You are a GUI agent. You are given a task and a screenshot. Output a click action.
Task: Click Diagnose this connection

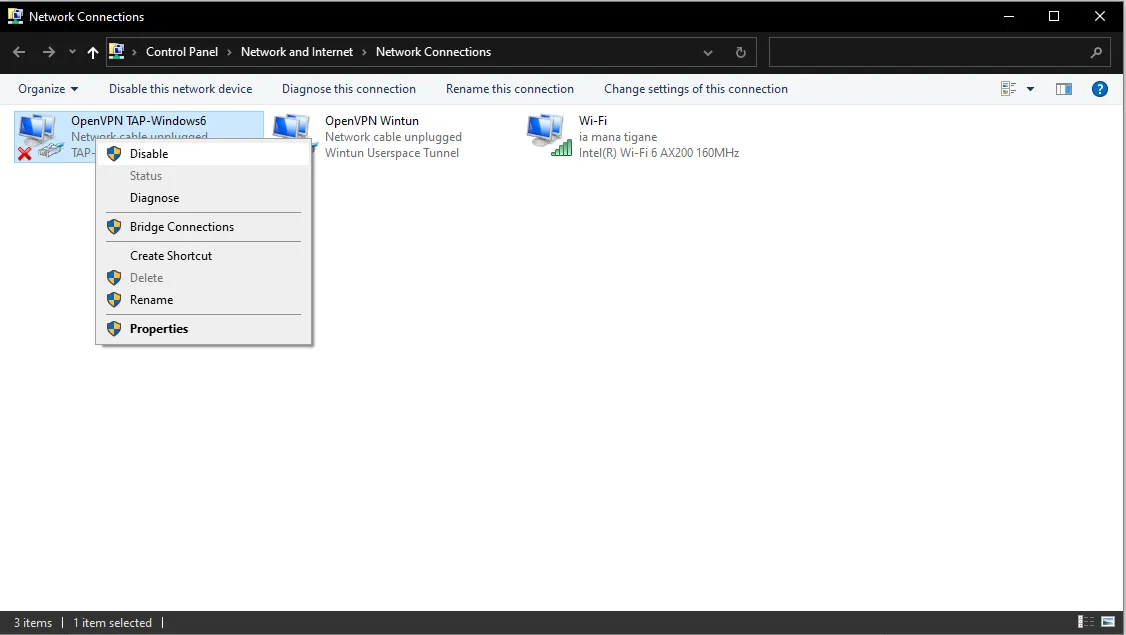[348, 89]
